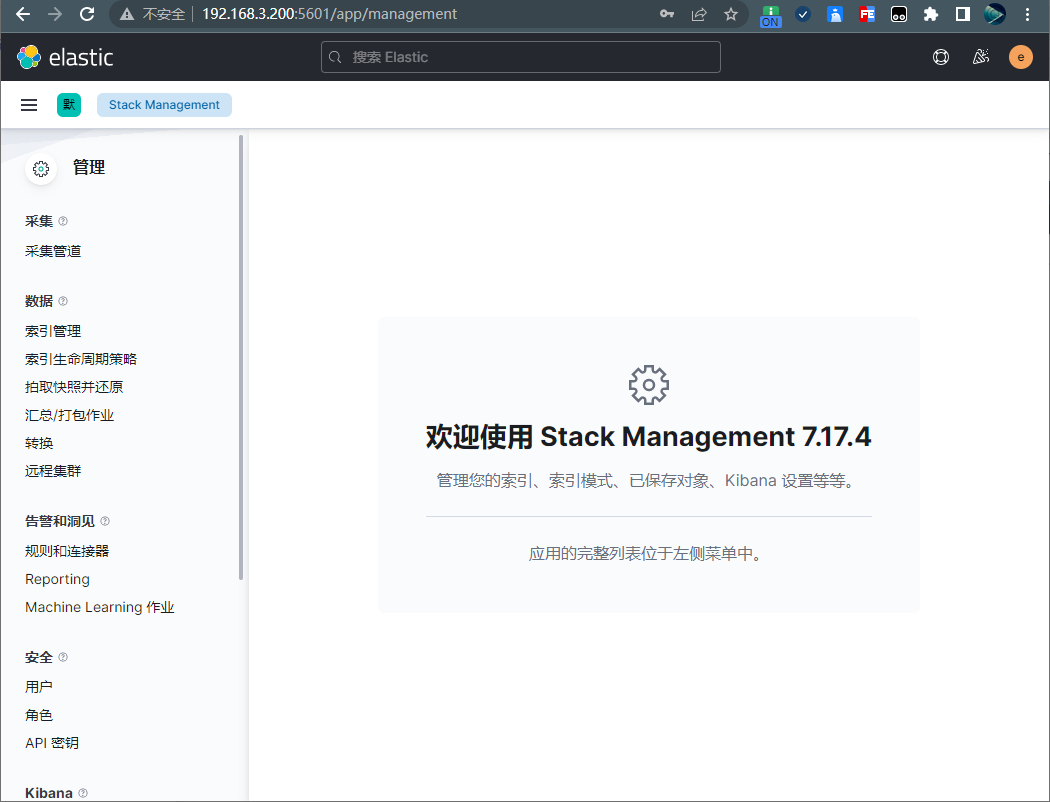Open the user avatar marked e
The height and width of the screenshot is (802, 1050).
click(x=1020, y=57)
